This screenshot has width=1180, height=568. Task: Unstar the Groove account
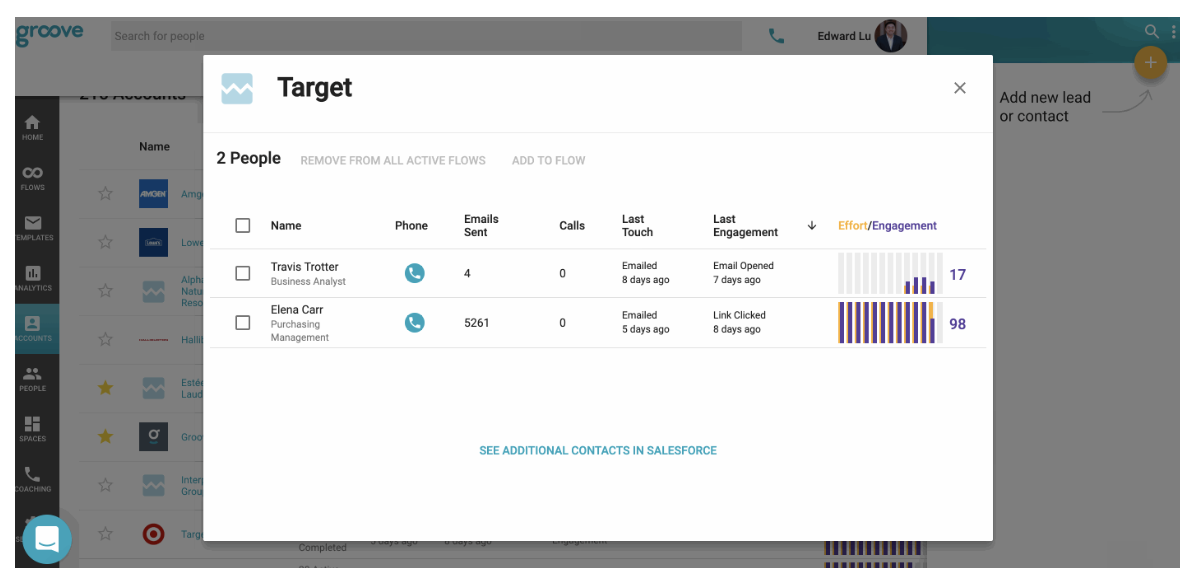pyautogui.click(x=105, y=436)
